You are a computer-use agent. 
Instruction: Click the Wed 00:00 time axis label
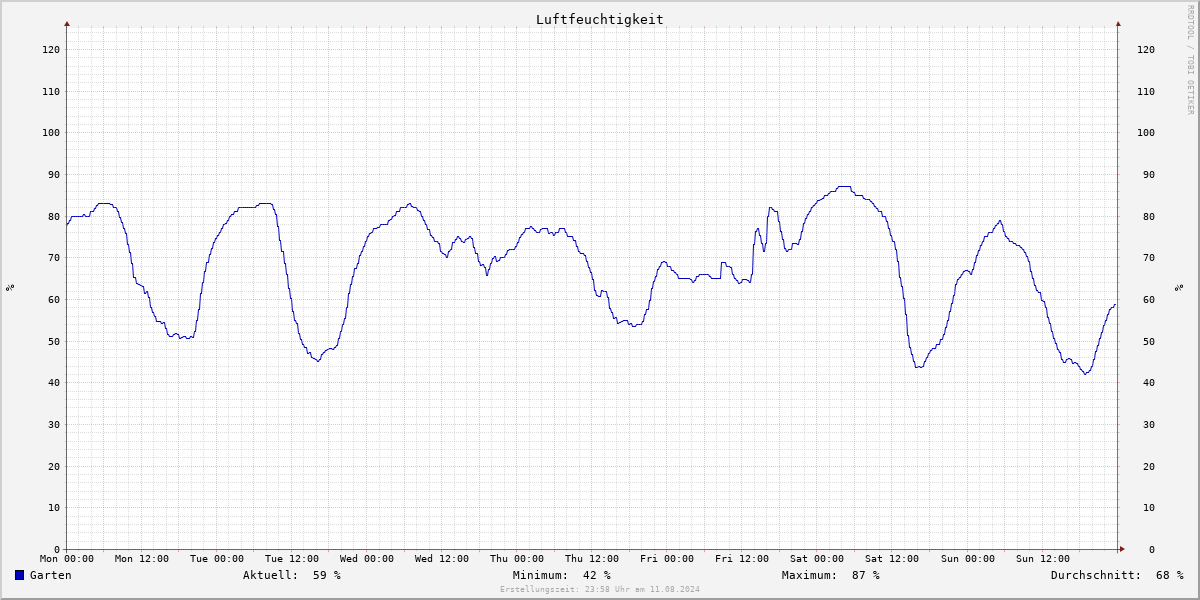pos(367,559)
